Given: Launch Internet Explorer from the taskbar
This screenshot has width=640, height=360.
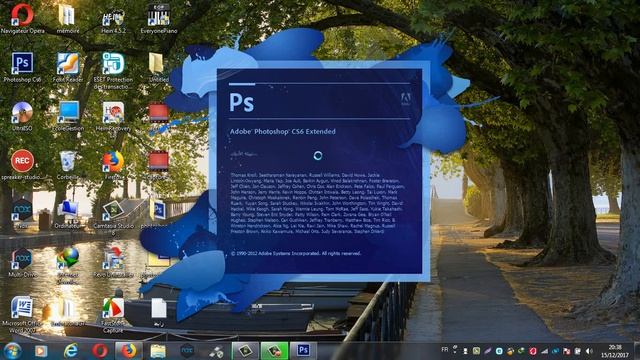Looking at the screenshot, I should pos(71,351).
